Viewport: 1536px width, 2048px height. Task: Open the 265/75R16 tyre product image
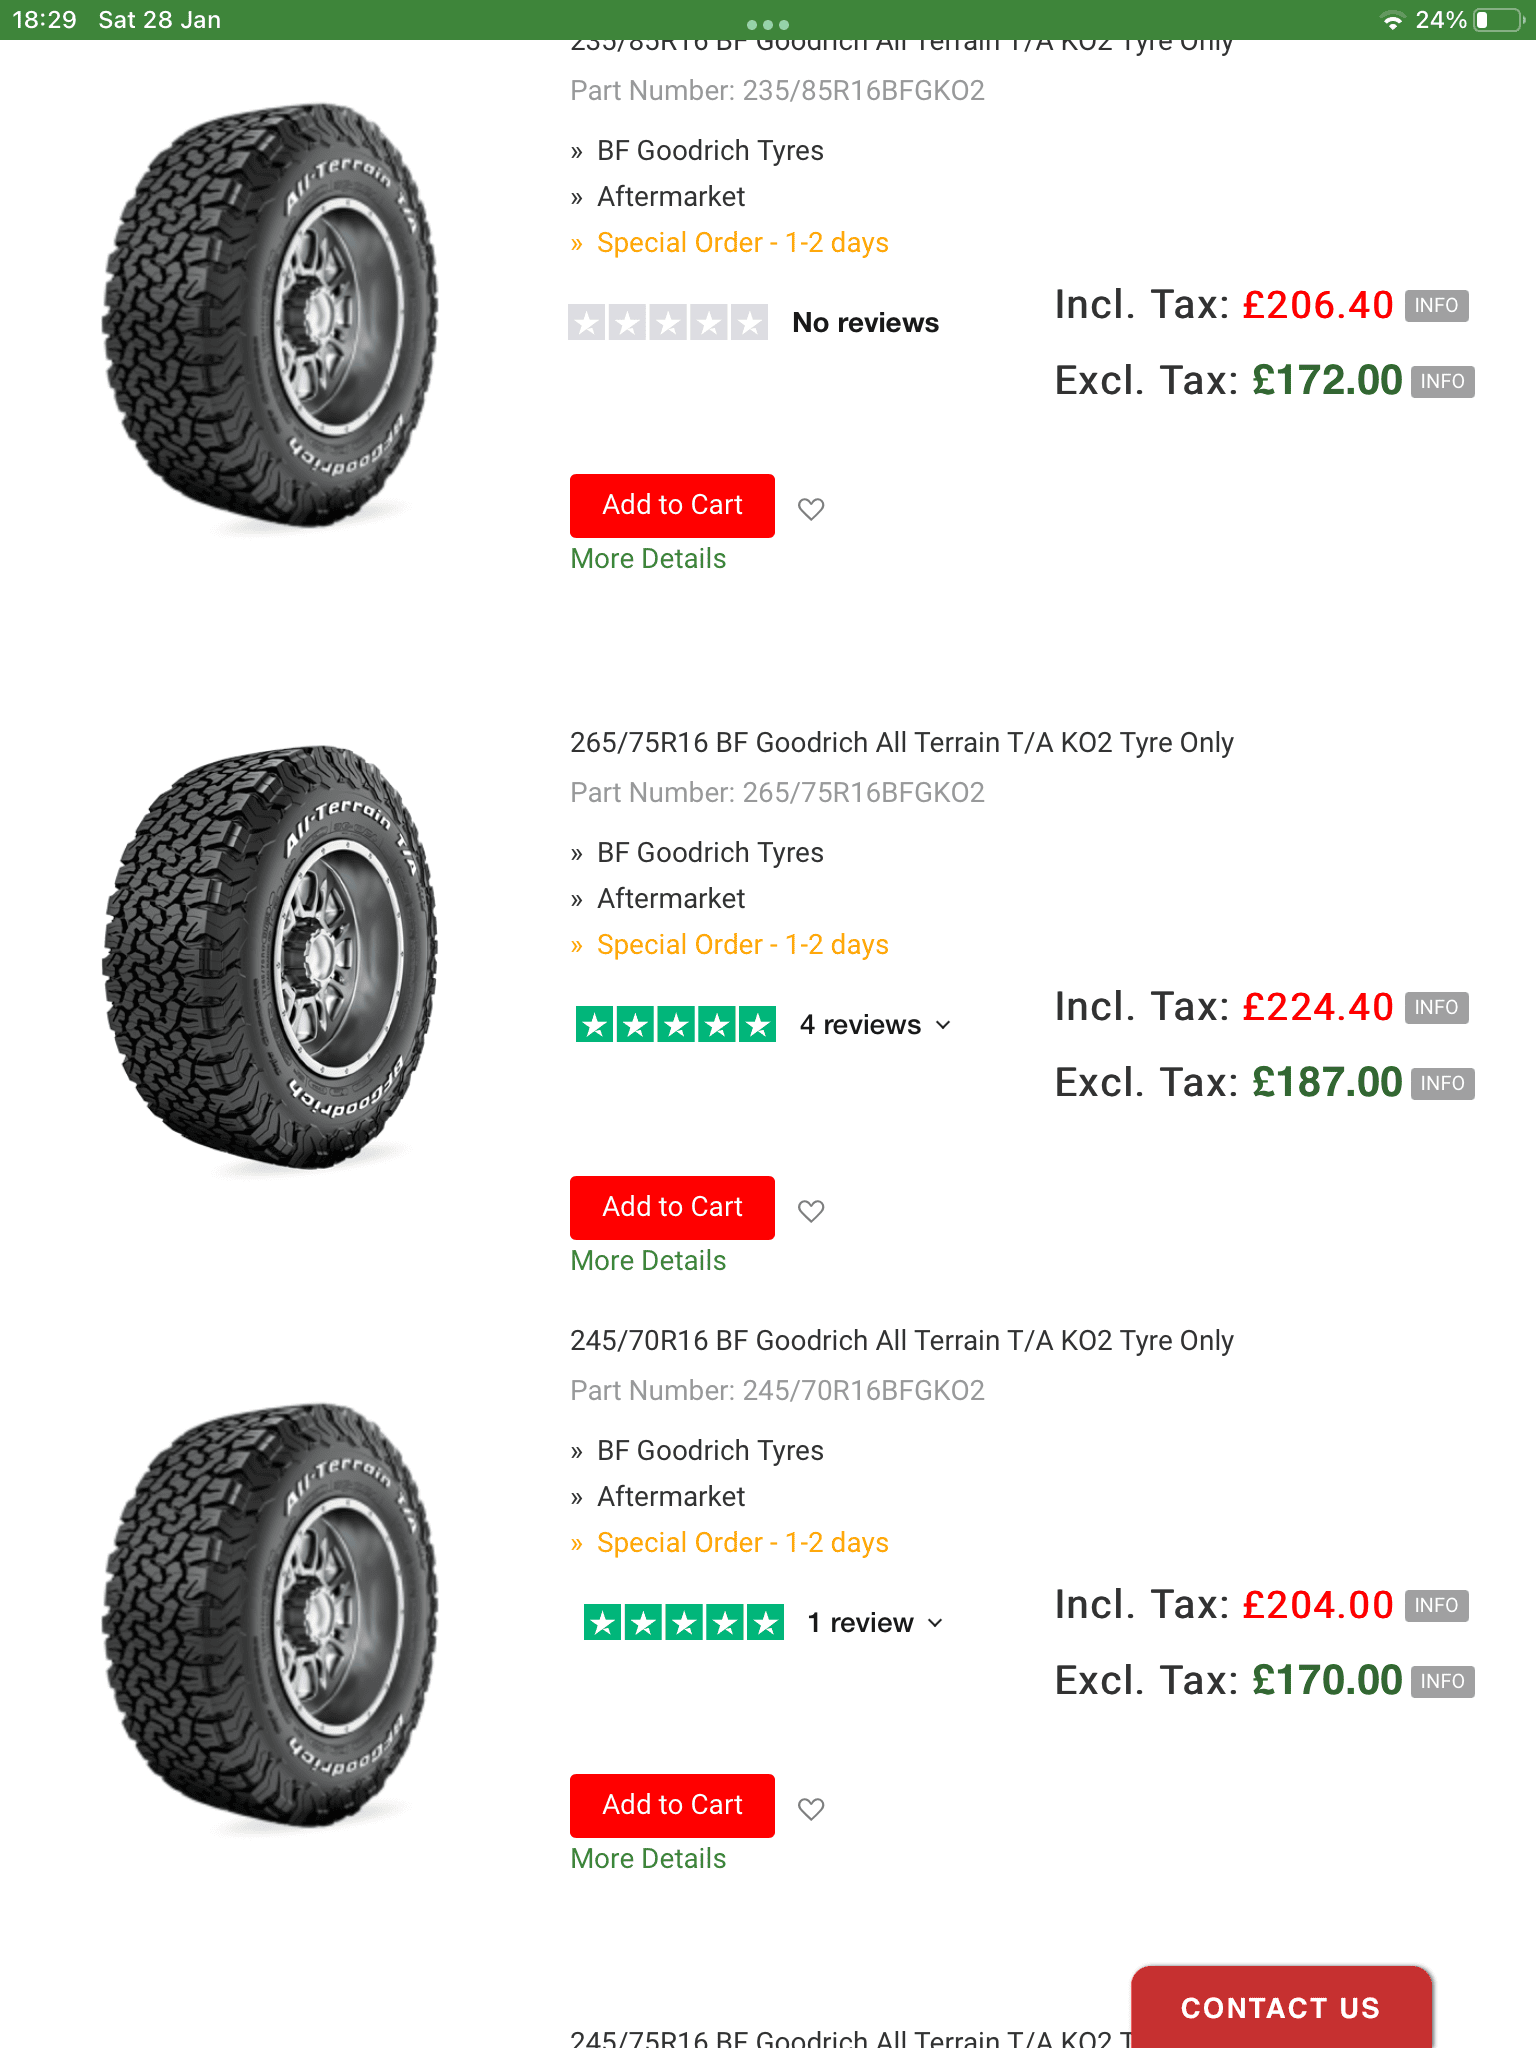[270, 958]
